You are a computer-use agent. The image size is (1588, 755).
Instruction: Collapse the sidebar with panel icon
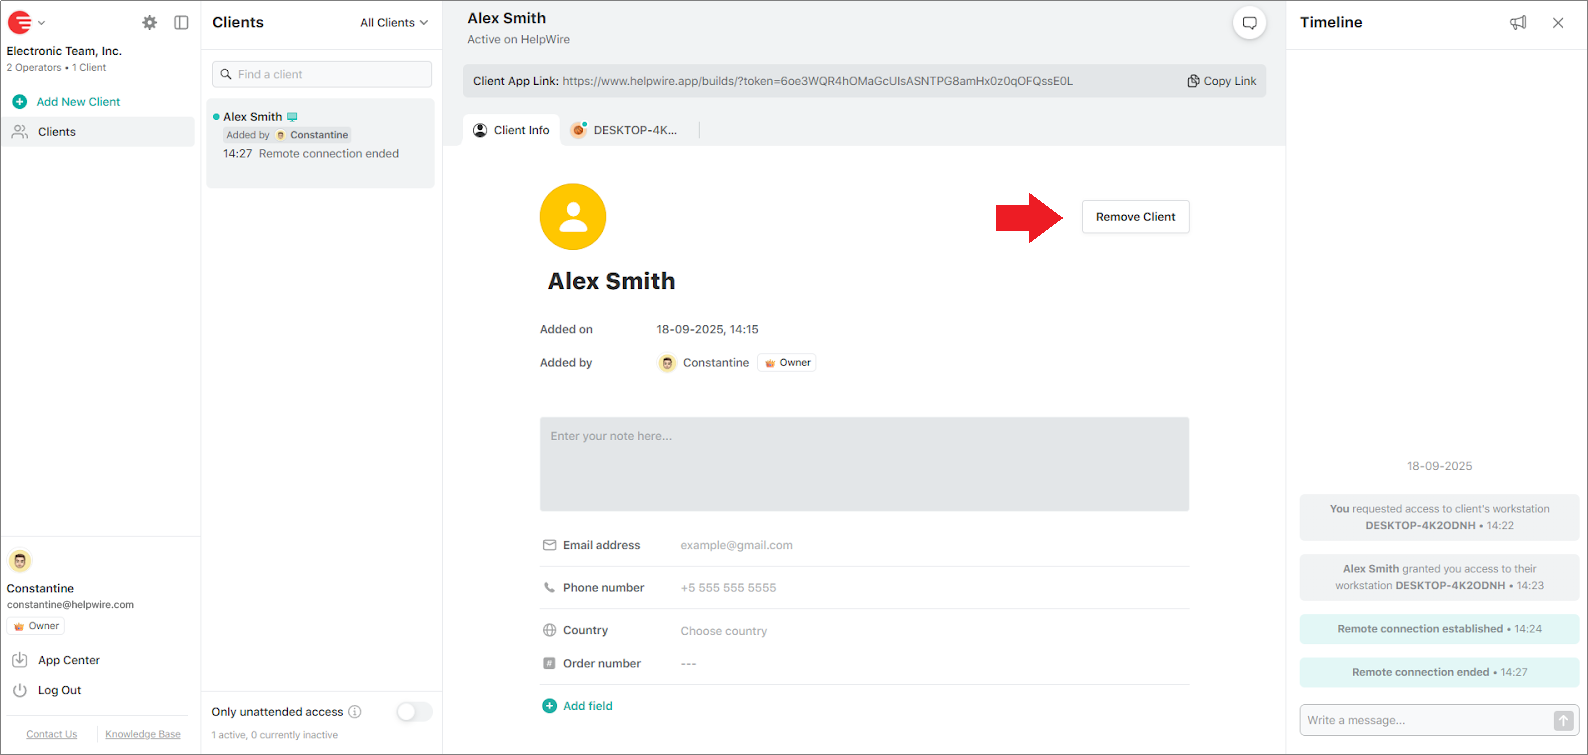181,22
